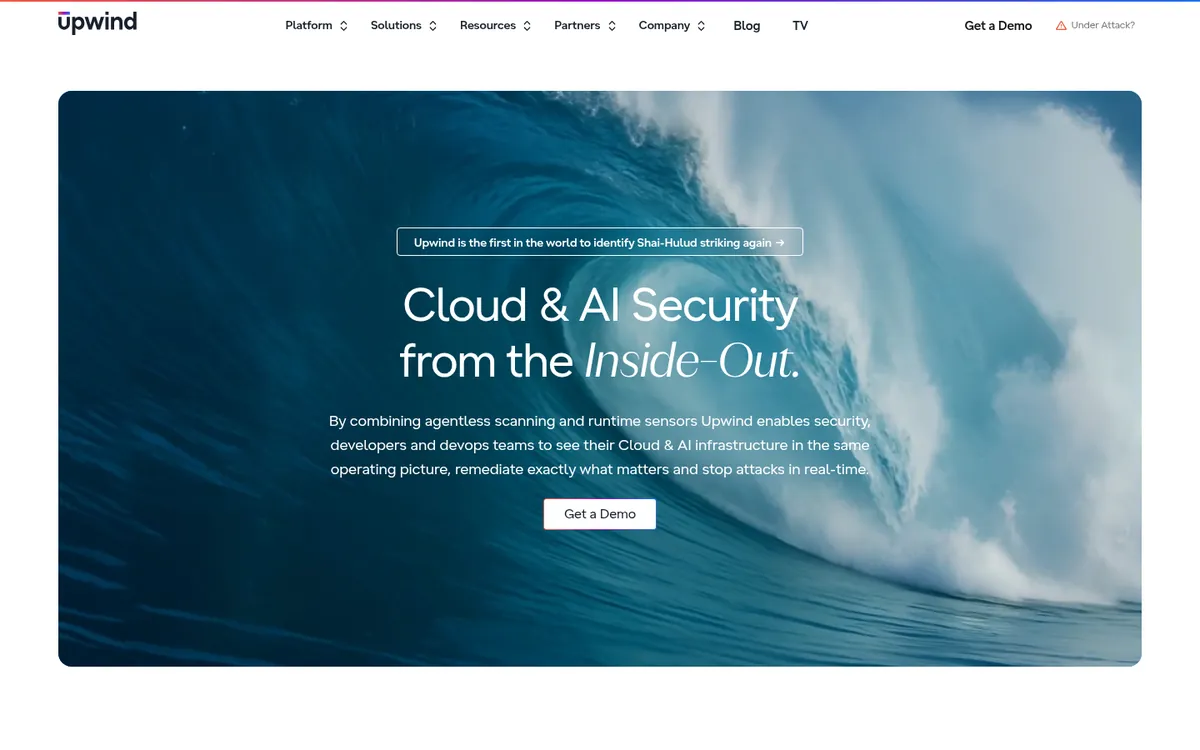
Task: Click Get a Demo in the header
Action: (x=998, y=26)
